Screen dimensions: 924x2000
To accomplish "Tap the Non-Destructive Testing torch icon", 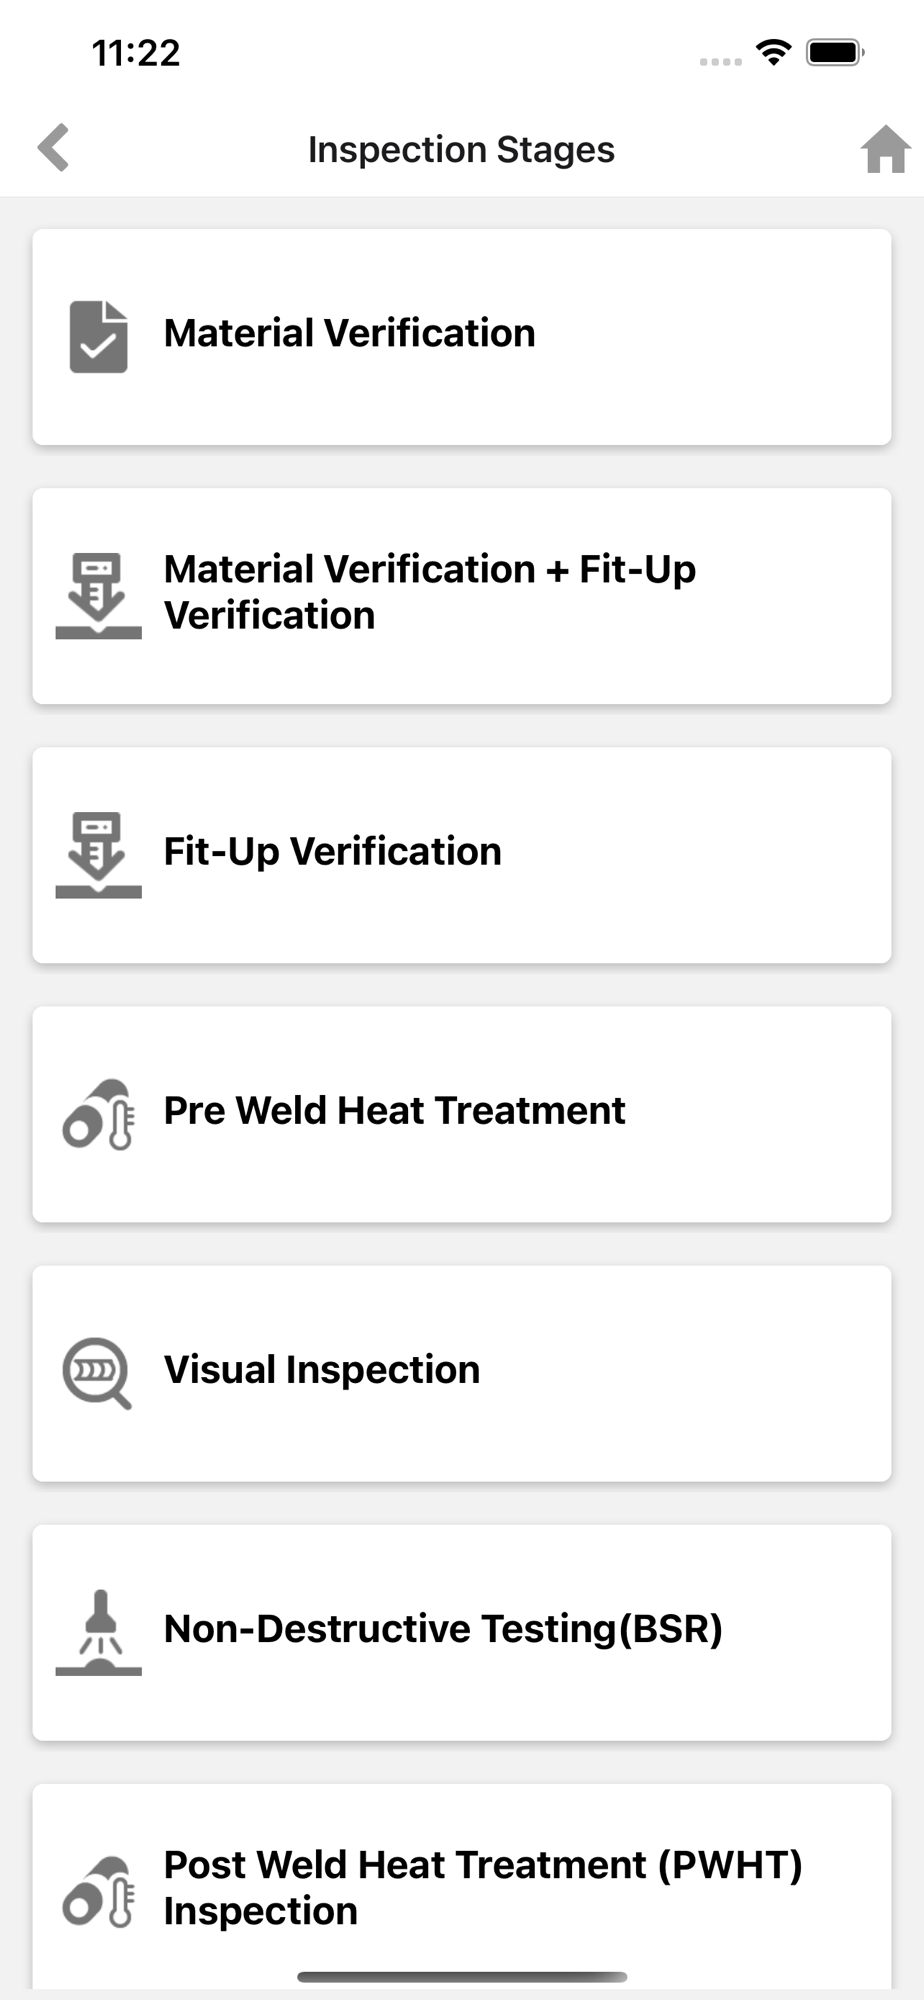I will pyautogui.click(x=98, y=1632).
